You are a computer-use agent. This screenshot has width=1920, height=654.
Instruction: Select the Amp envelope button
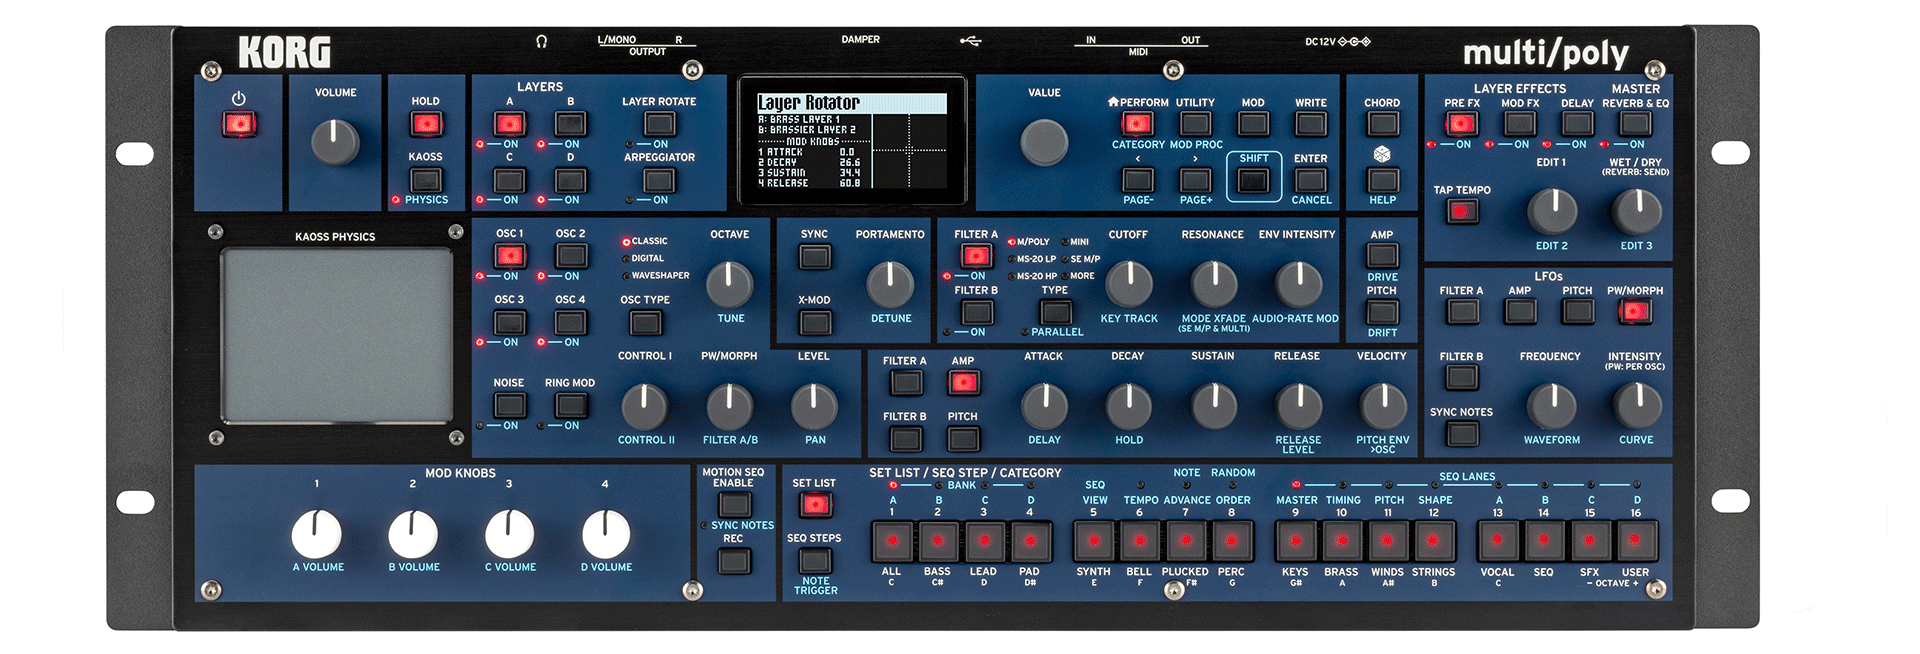click(963, 382)
